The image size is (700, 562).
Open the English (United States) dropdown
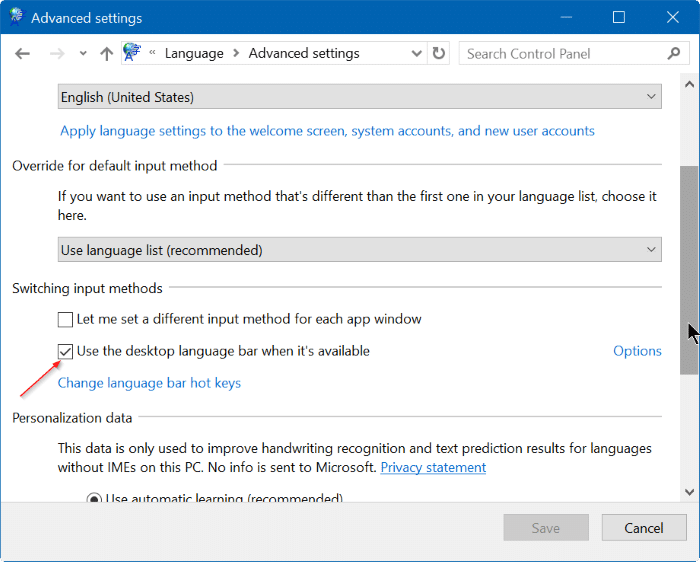(x=359, y=96)
